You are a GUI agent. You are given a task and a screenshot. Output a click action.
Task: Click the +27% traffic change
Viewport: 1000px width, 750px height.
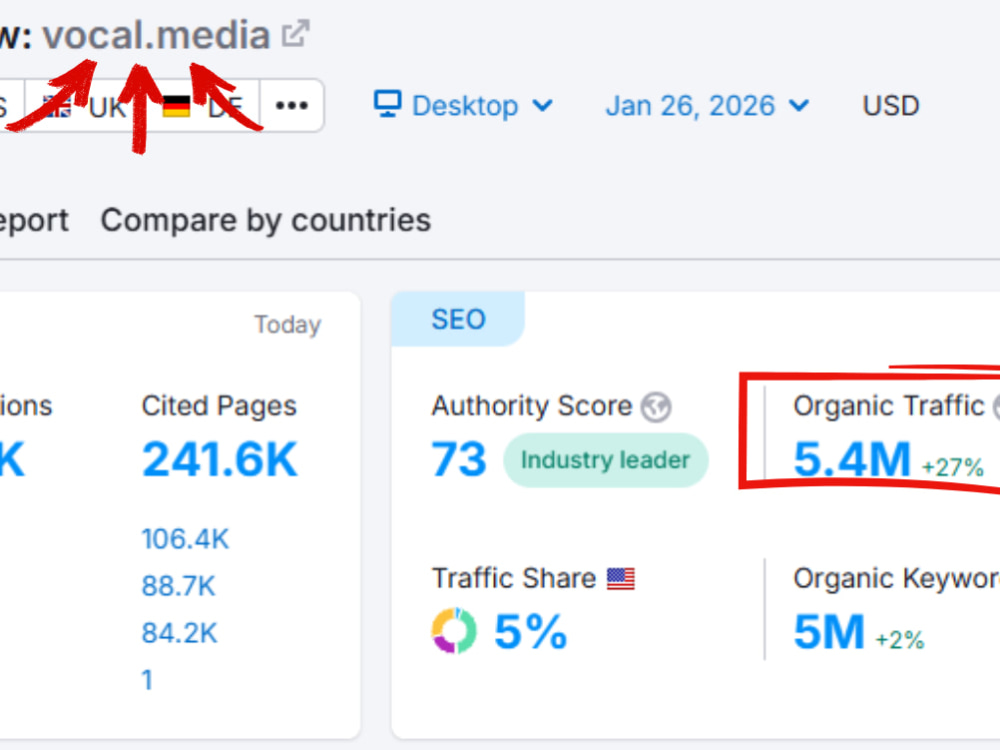click(x=953, y=467)
